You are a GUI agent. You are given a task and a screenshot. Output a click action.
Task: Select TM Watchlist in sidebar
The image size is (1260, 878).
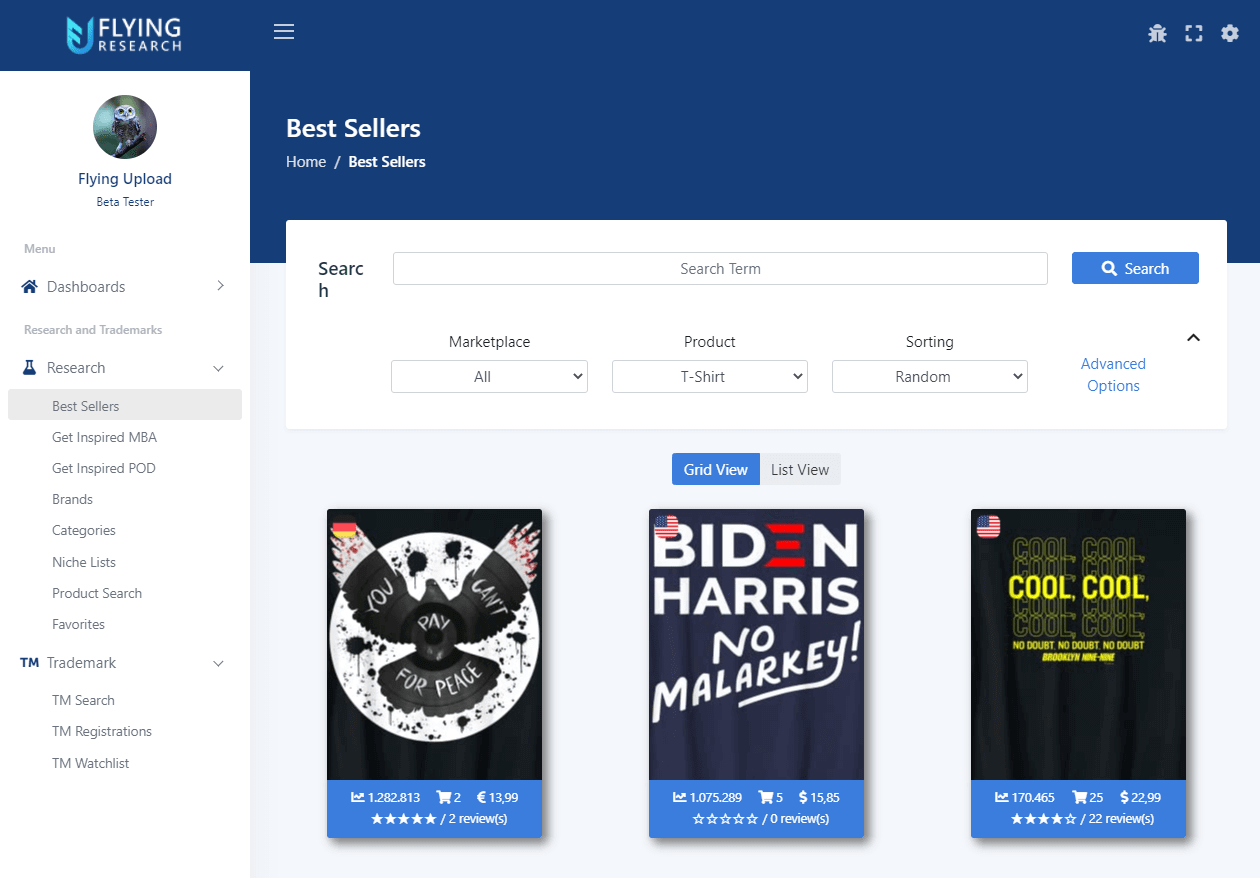(91, 763)
